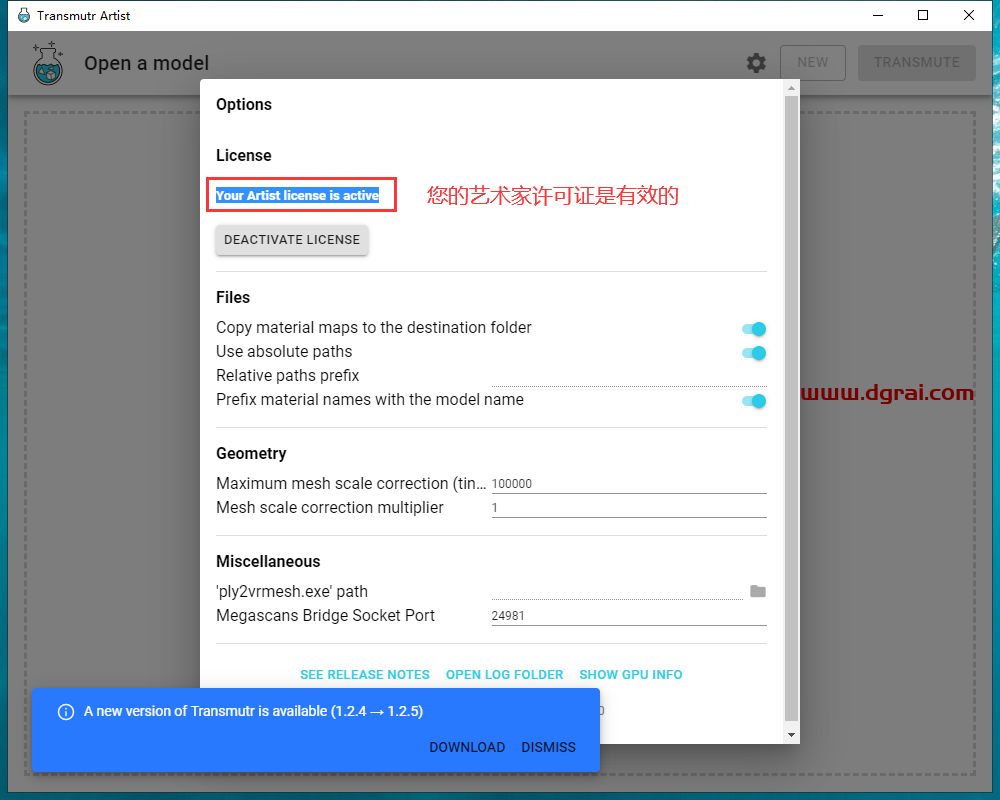The image size is (1000, 800).
Task: Click the 'Miscellaneous' section heading
Action: pyautogui.click(x=268, y=561)
